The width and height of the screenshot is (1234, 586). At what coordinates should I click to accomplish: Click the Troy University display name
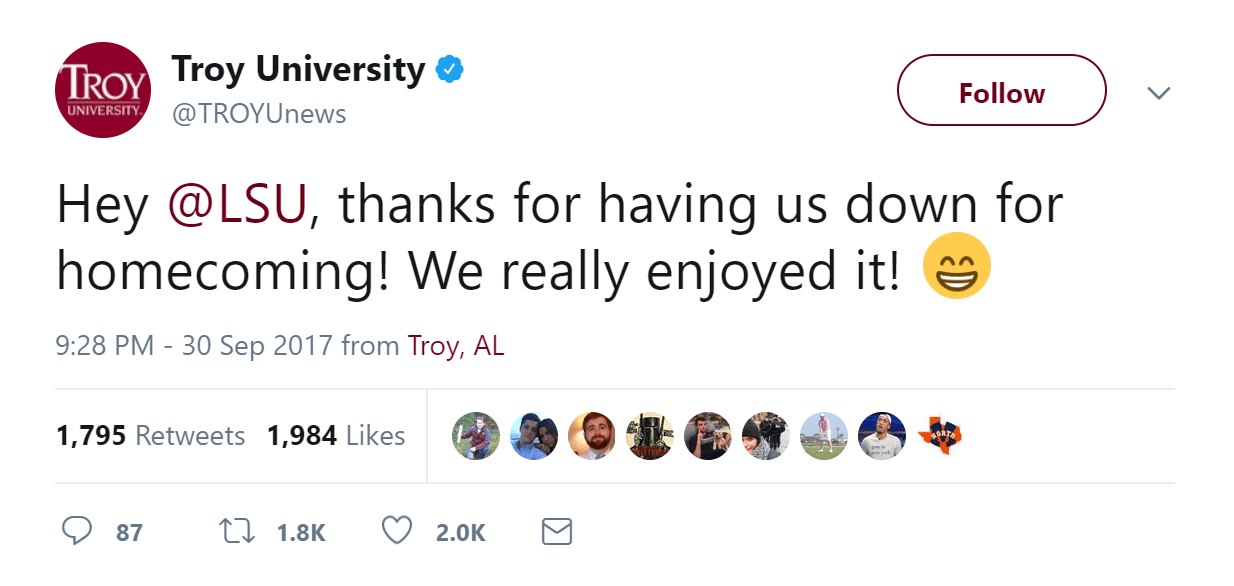298,70
